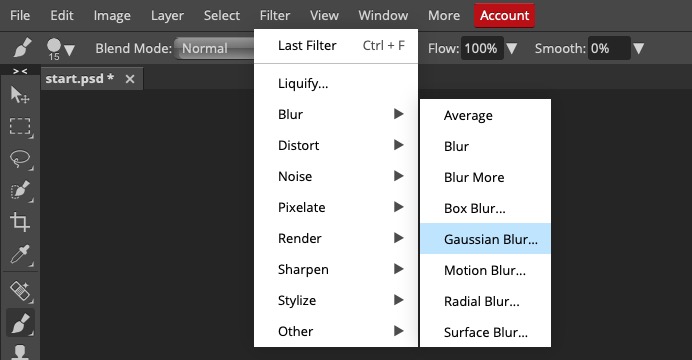
Task: Click the red Account button
Action: [504, 15]
